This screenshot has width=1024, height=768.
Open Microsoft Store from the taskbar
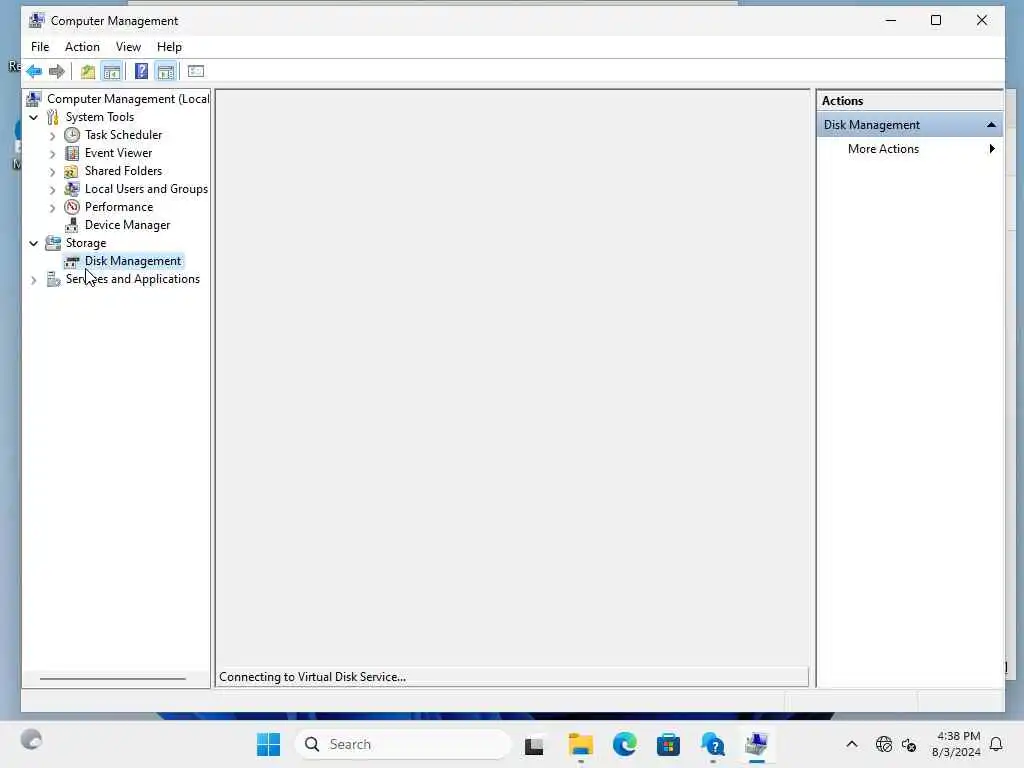[x=668, y=744]
